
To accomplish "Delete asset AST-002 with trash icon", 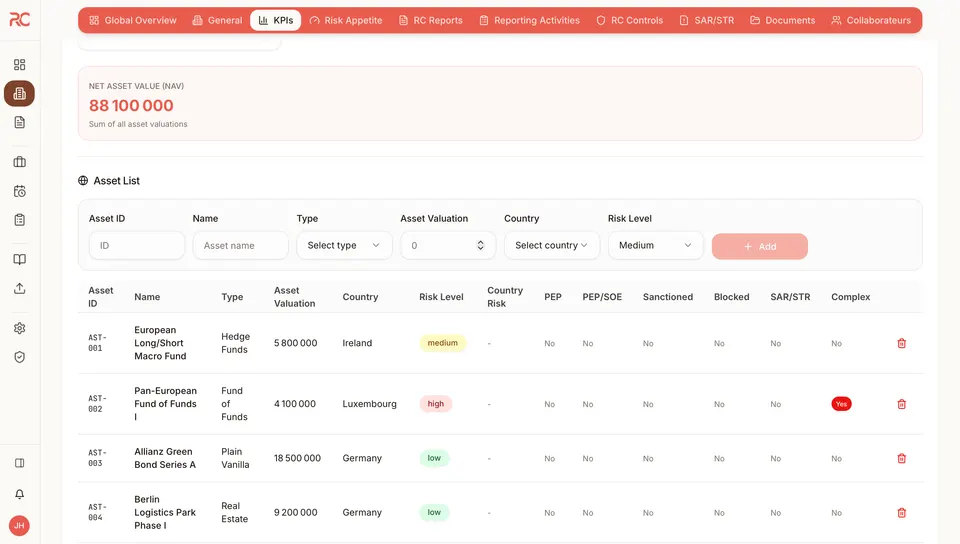I will click(902, 404).
